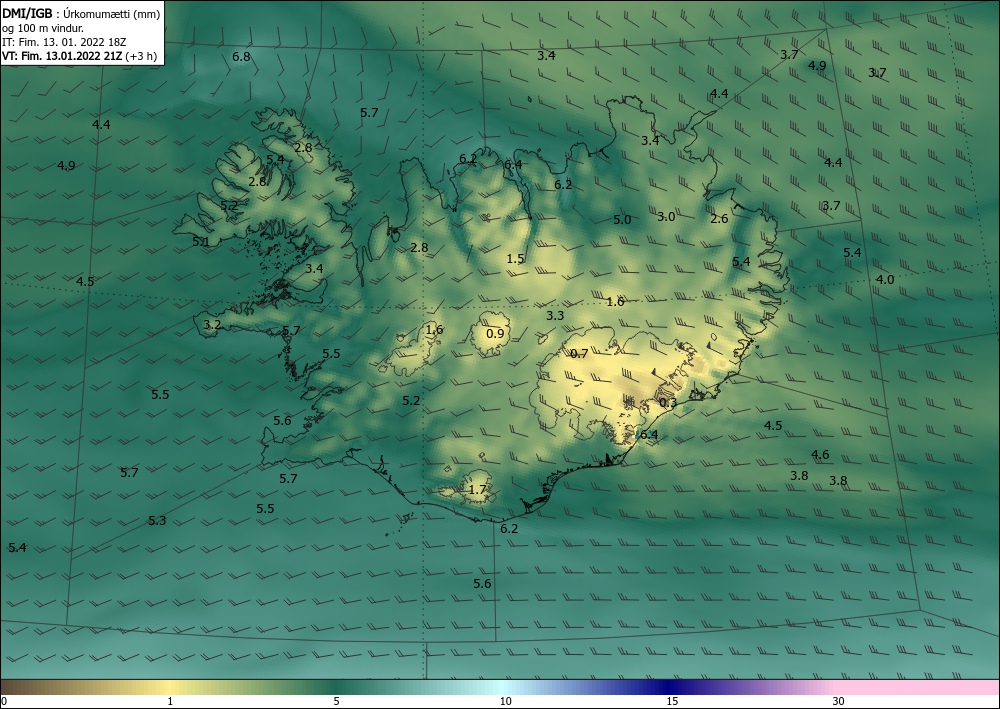
Task: Click the 1 tick on the color scale
Action: point(170,702)
